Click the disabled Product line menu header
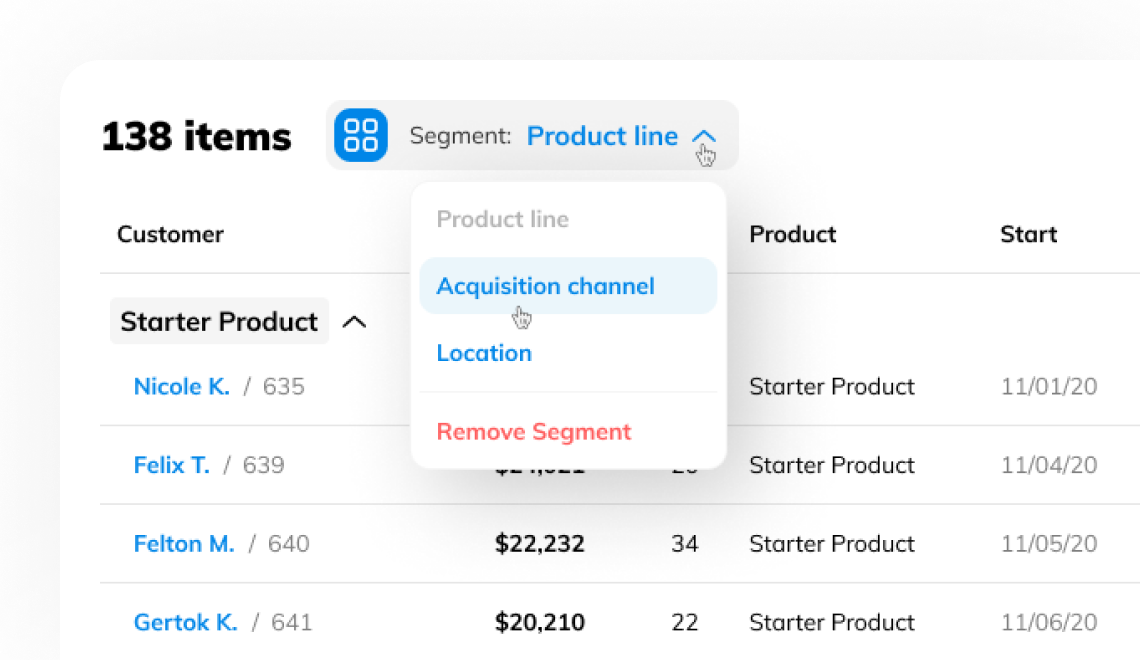The height and width of the screenshot is (660, 1140). pos(503,219)
